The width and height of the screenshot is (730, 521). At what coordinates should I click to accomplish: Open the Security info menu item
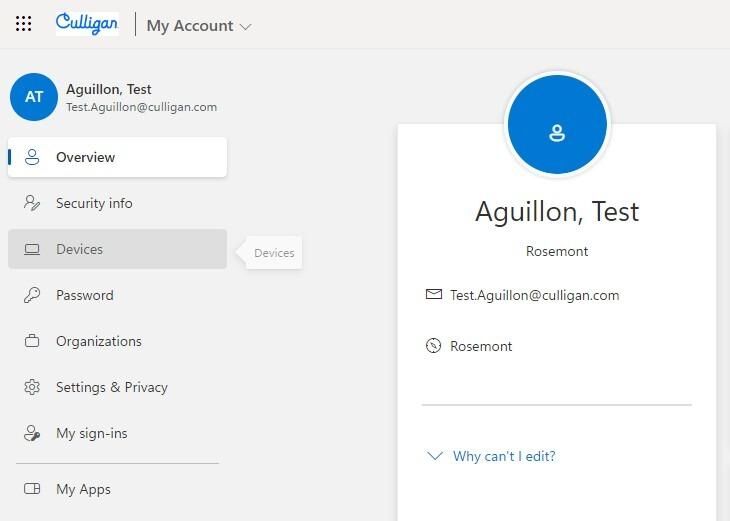(94, 203)
